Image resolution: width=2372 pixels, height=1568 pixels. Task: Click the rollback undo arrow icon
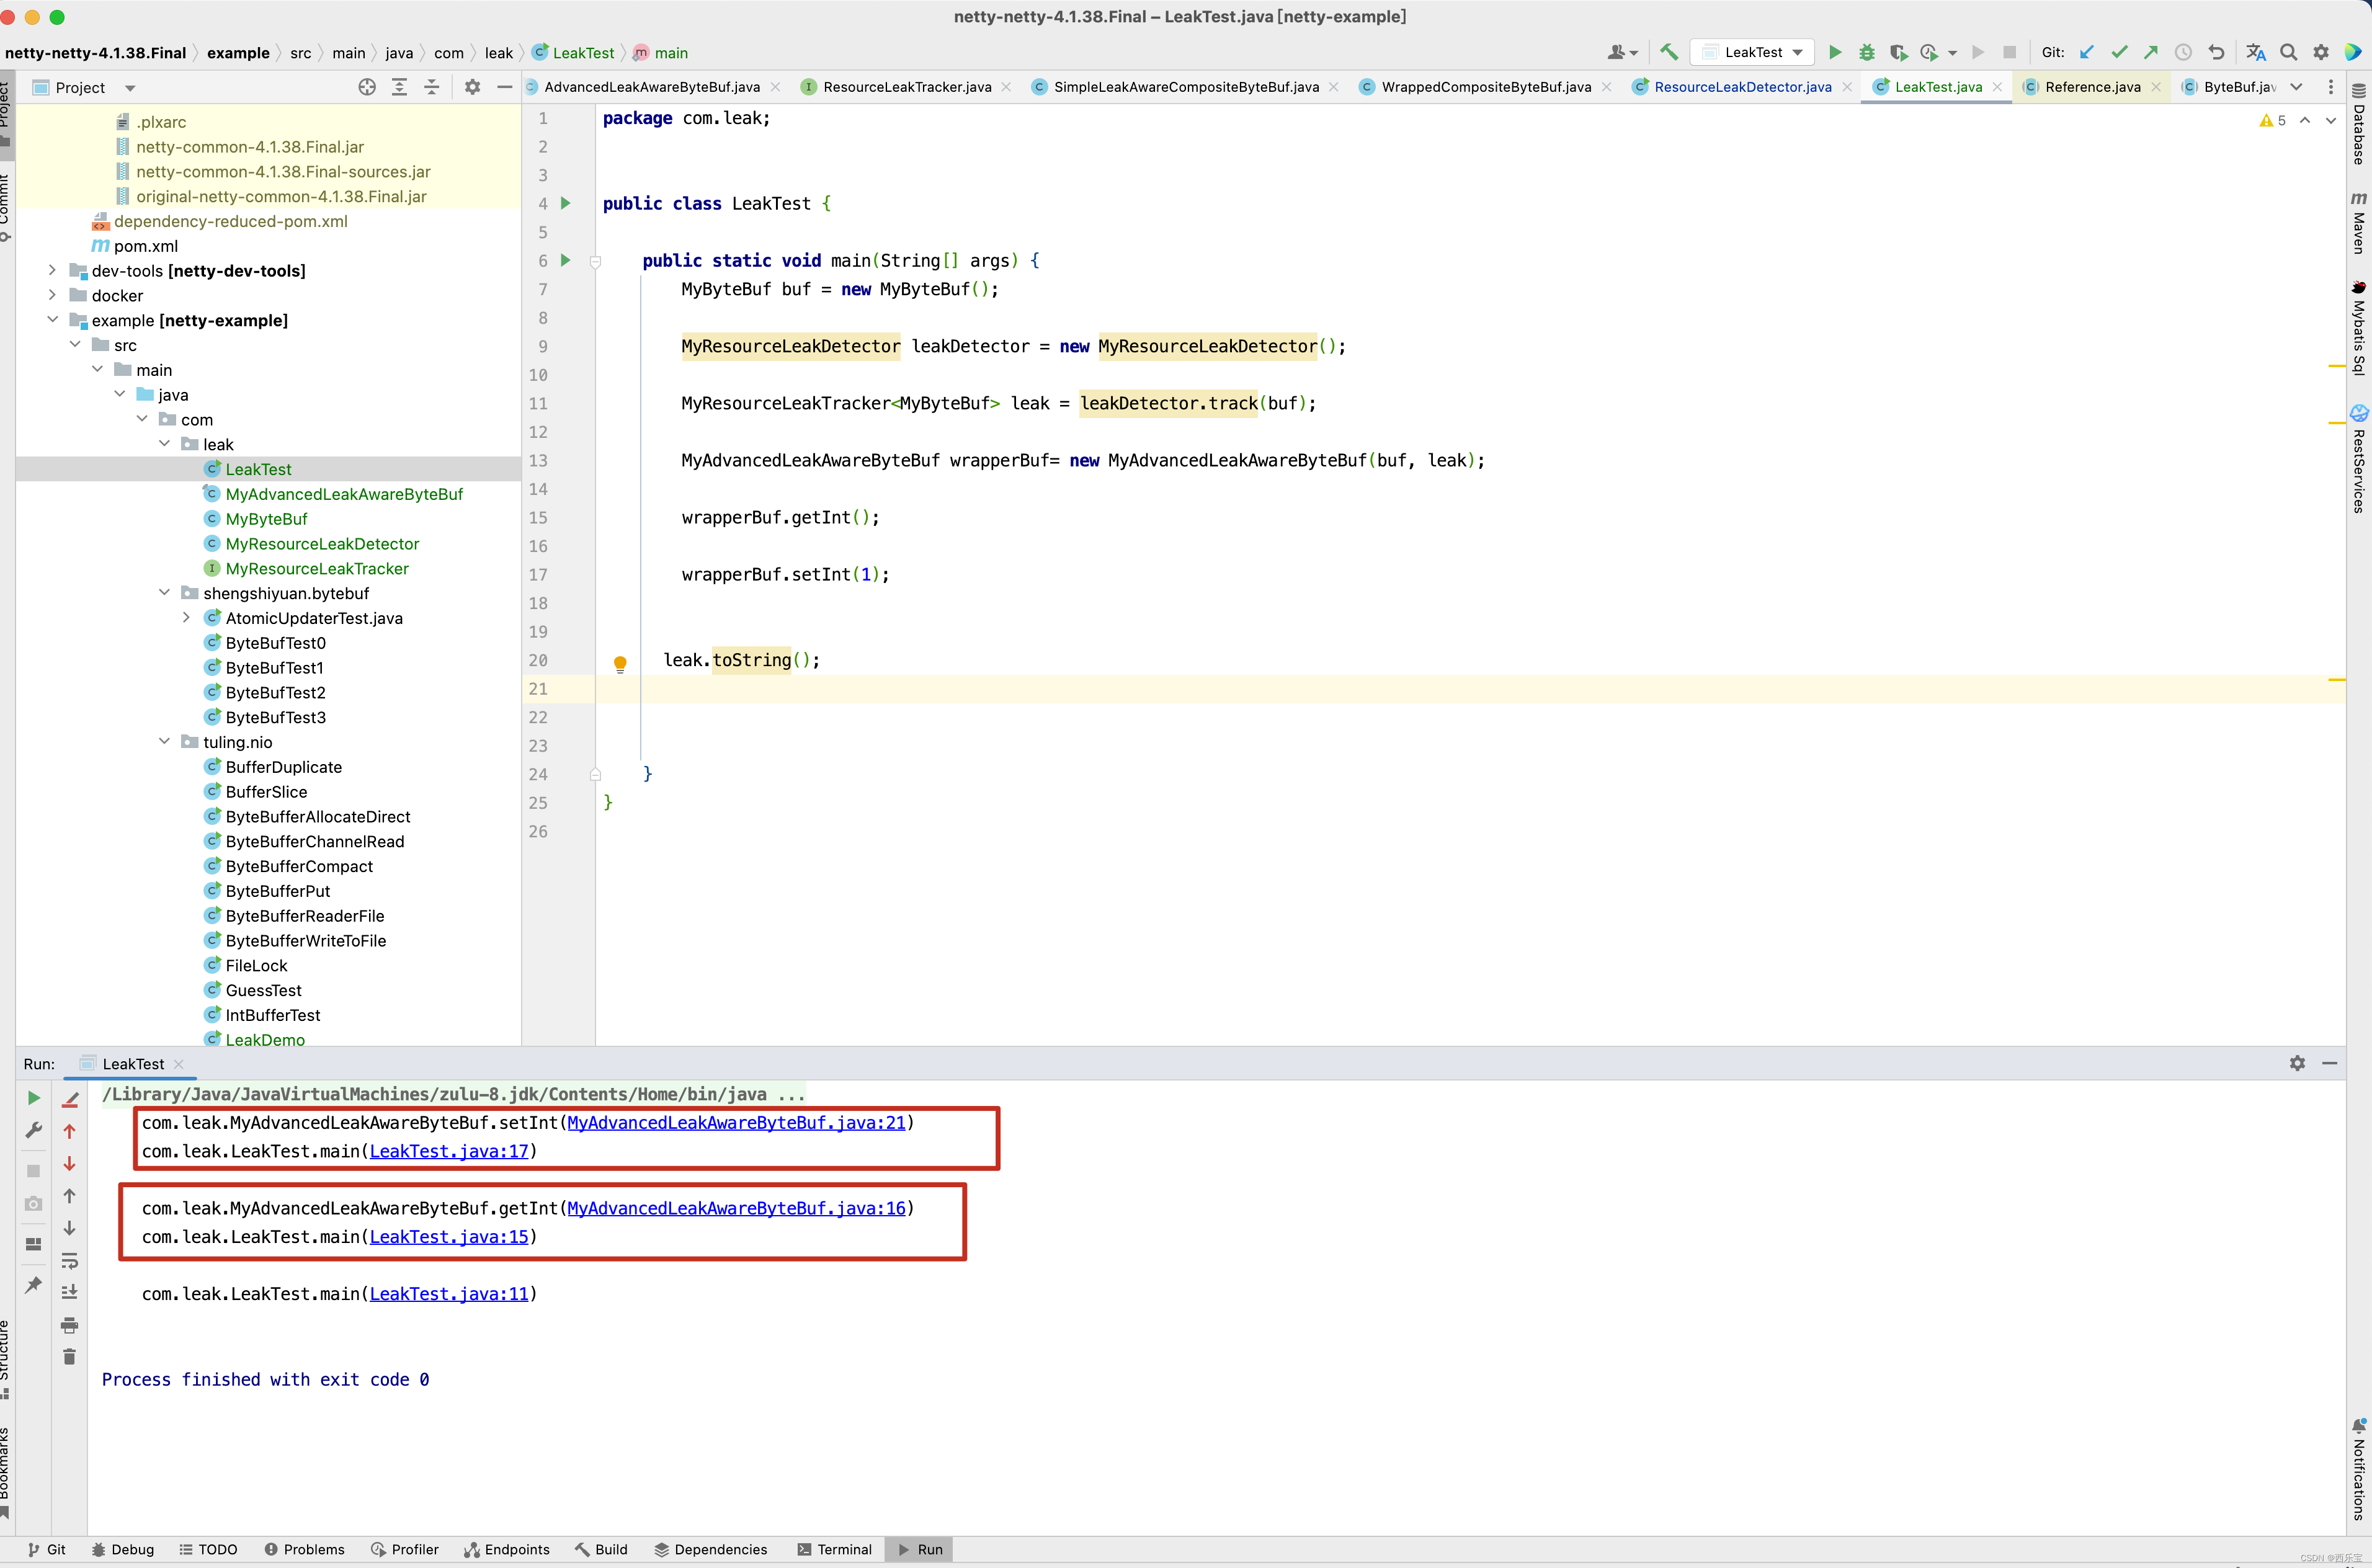pyautogui.click(x=2216, y=52)
